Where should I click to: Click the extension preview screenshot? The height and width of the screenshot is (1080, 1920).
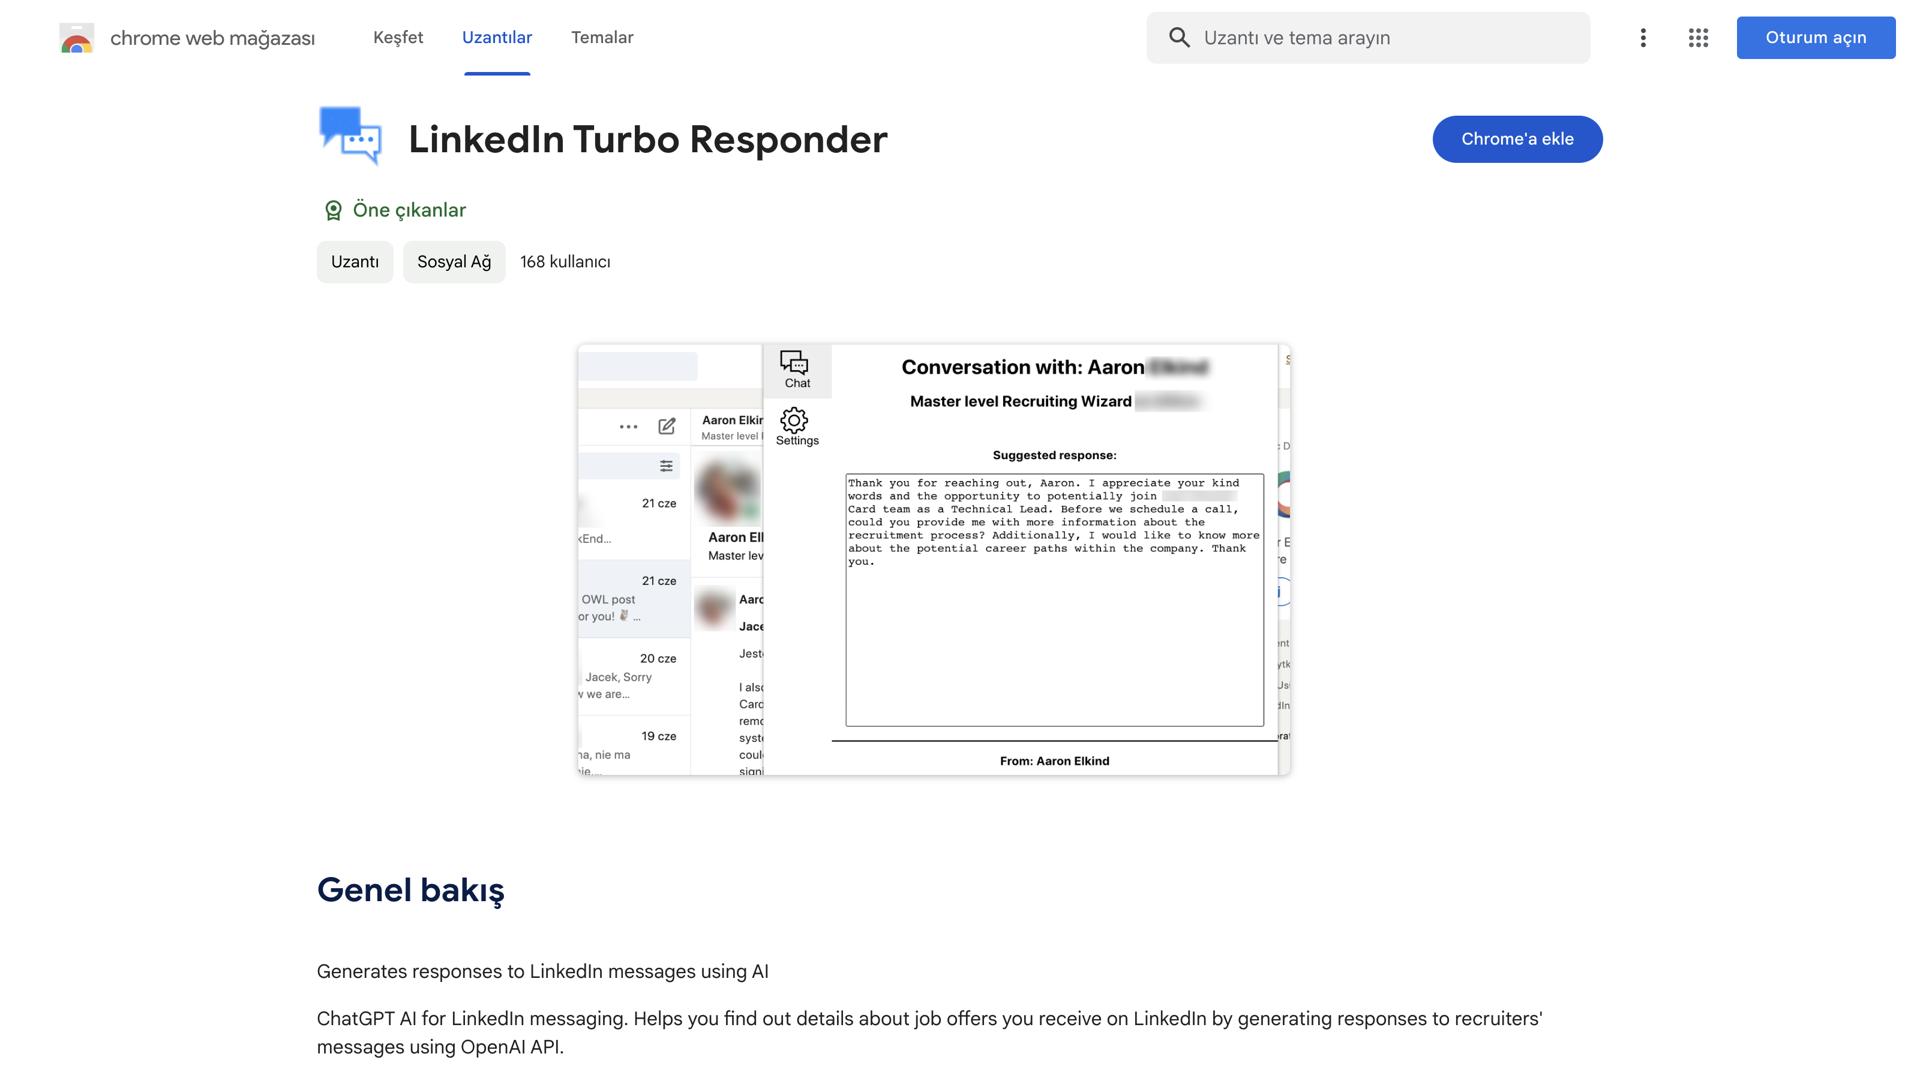933,560
